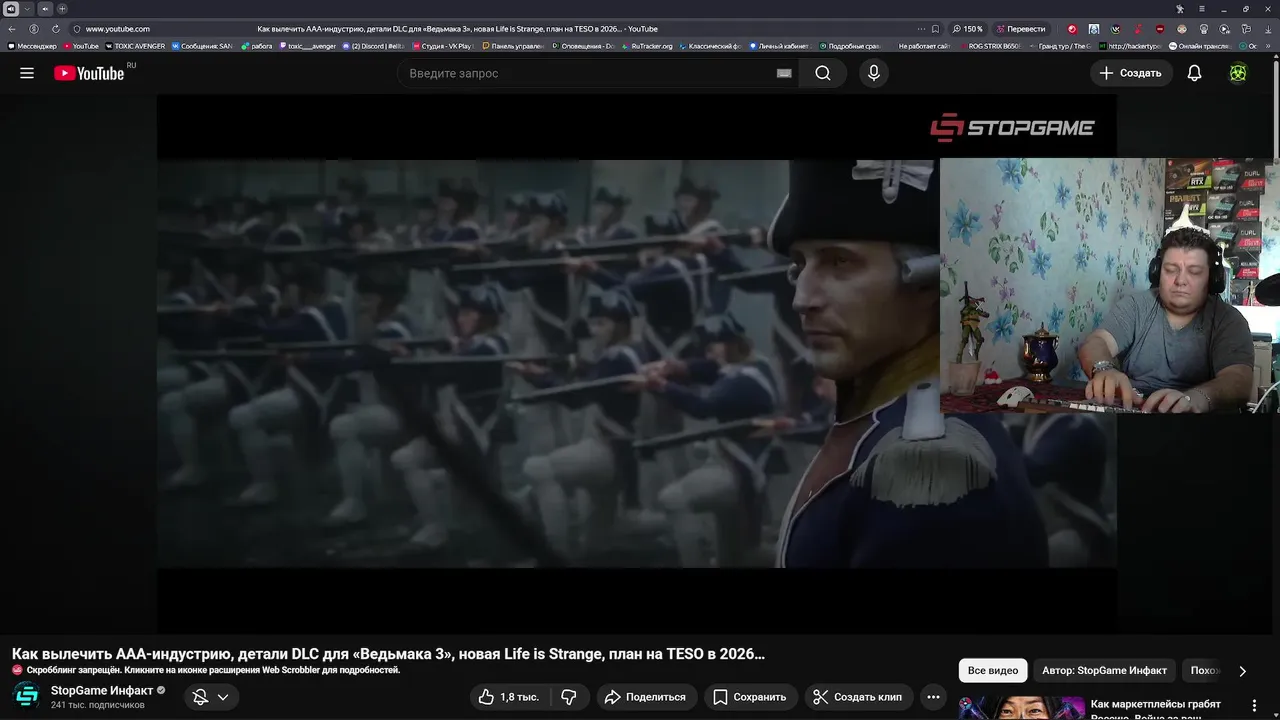Open the ROG STRIX B650E bookmark

pyautogui.click(x=990, y=46)
